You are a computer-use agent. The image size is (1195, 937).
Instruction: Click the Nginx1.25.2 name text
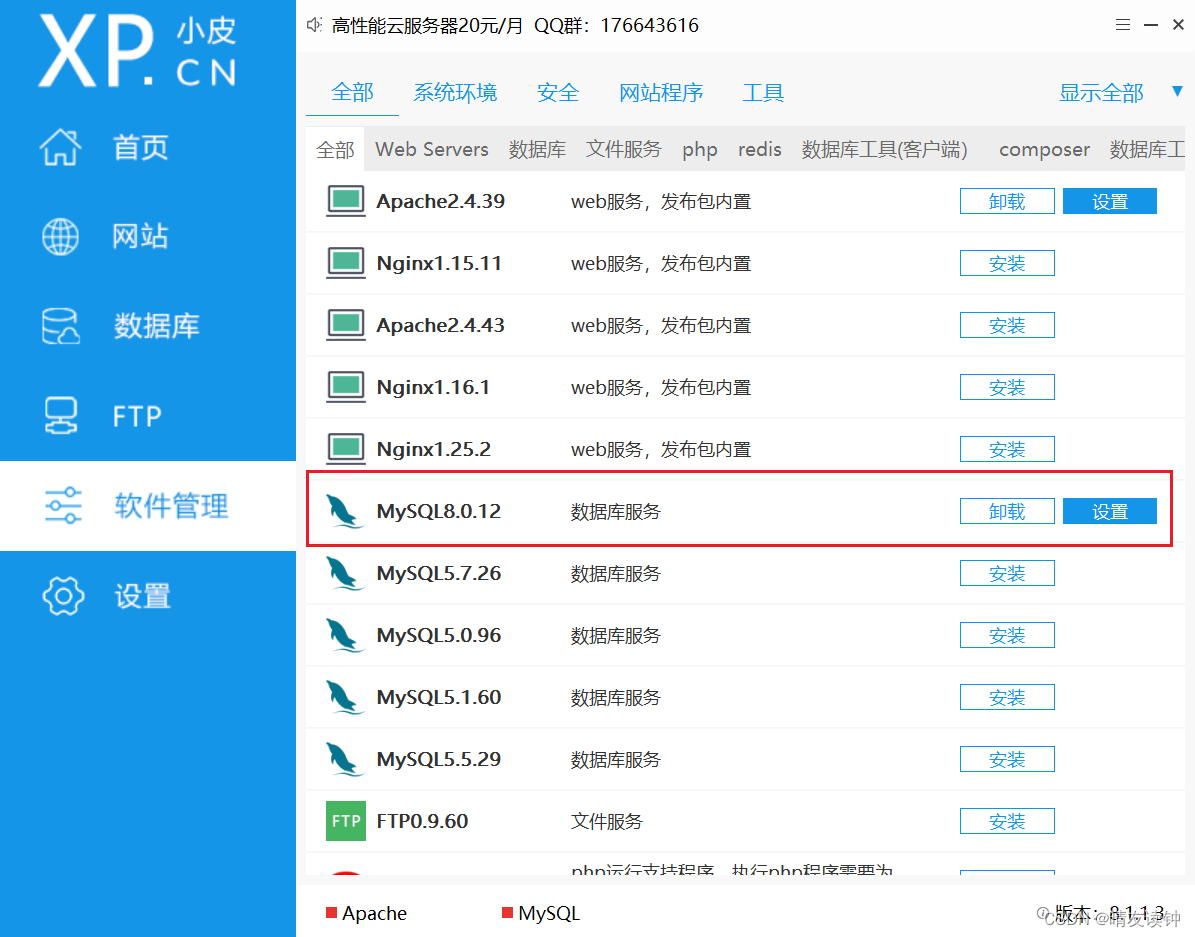(x=434, y=449)
